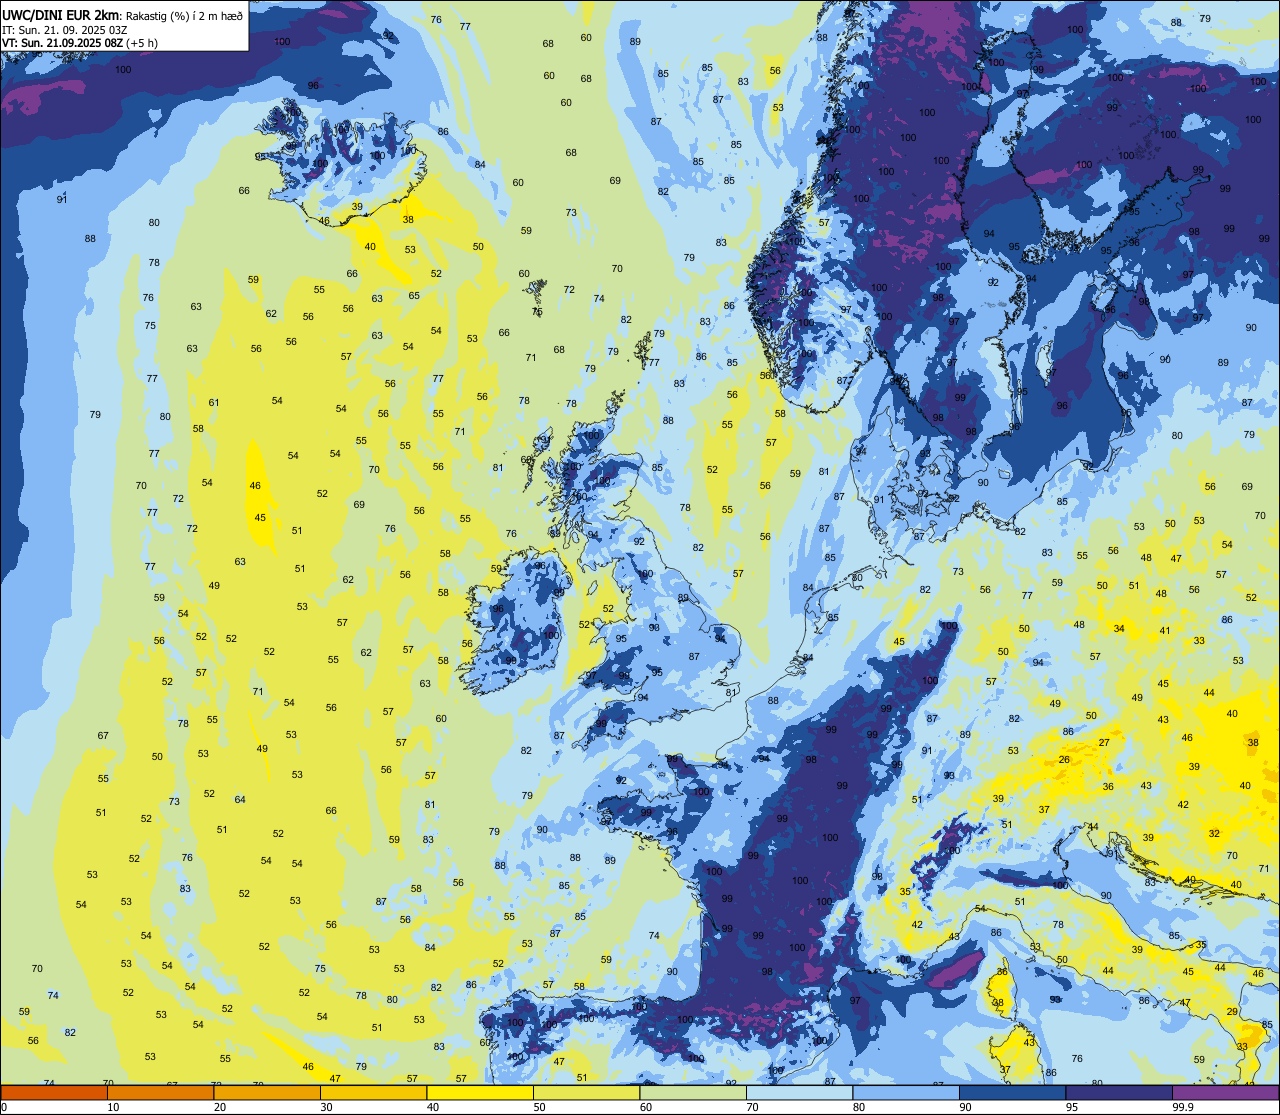The width and height of the screenshot is (1280, 1115).
Task: Click the light orange 20–30 legend swatch
Action: coord(267,1093)
